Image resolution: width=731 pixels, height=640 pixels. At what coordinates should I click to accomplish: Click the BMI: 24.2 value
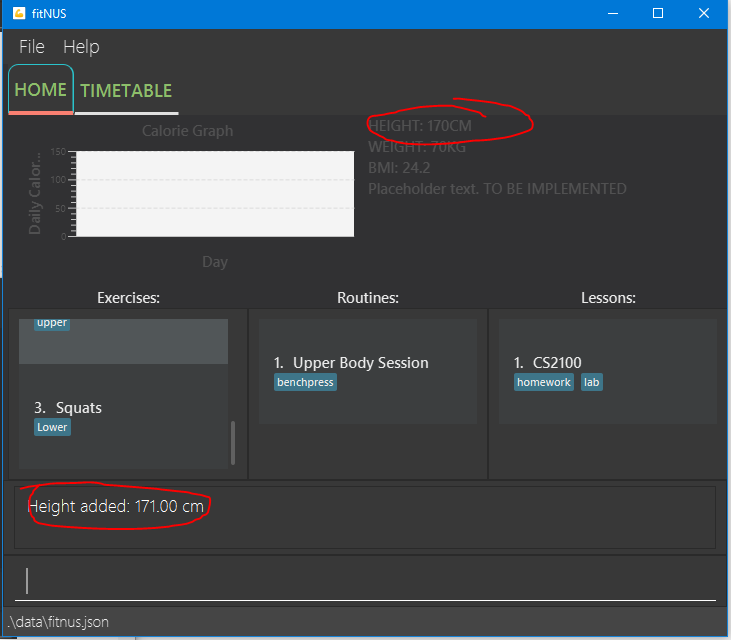click(399, 168)
